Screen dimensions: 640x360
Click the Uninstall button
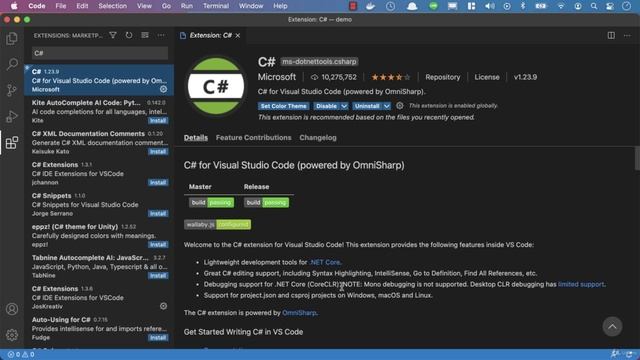[x=367, y=106]
